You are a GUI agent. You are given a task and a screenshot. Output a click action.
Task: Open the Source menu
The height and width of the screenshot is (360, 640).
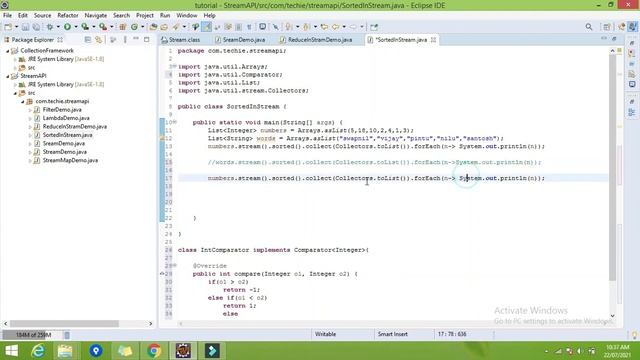42,16
